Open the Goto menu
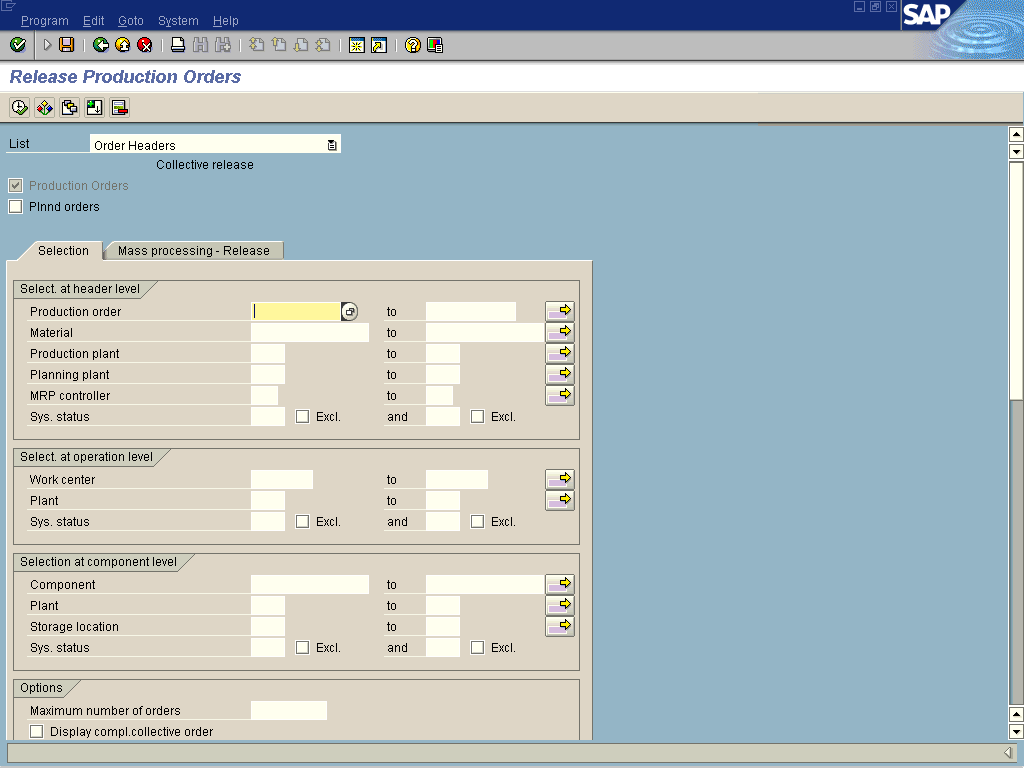The image size is (1024, 768). (131, 21)
